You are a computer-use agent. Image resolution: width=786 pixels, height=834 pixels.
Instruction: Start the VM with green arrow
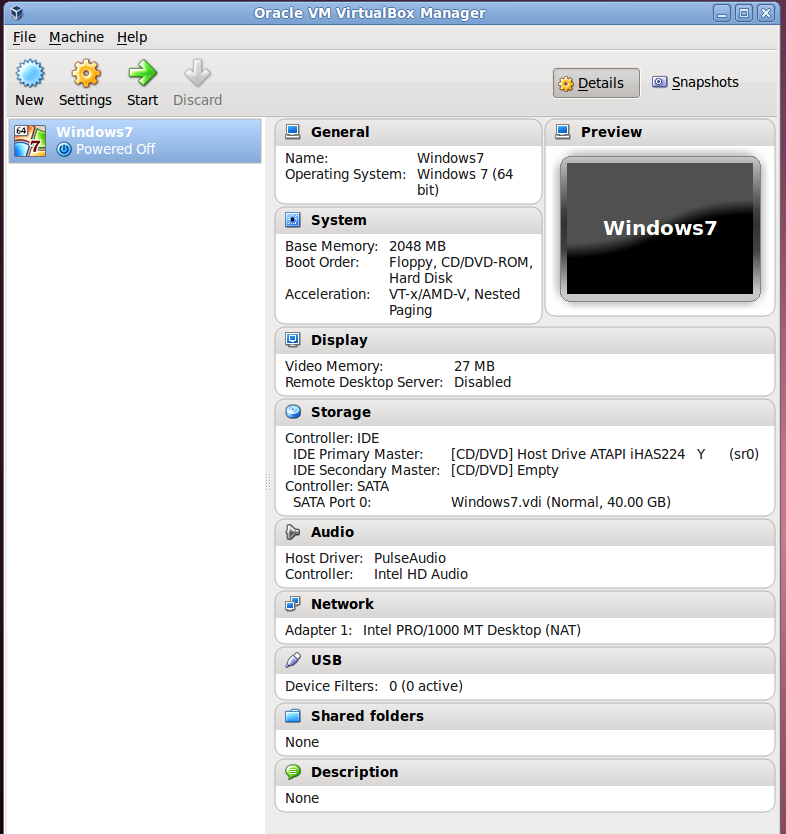click(143, 73)
